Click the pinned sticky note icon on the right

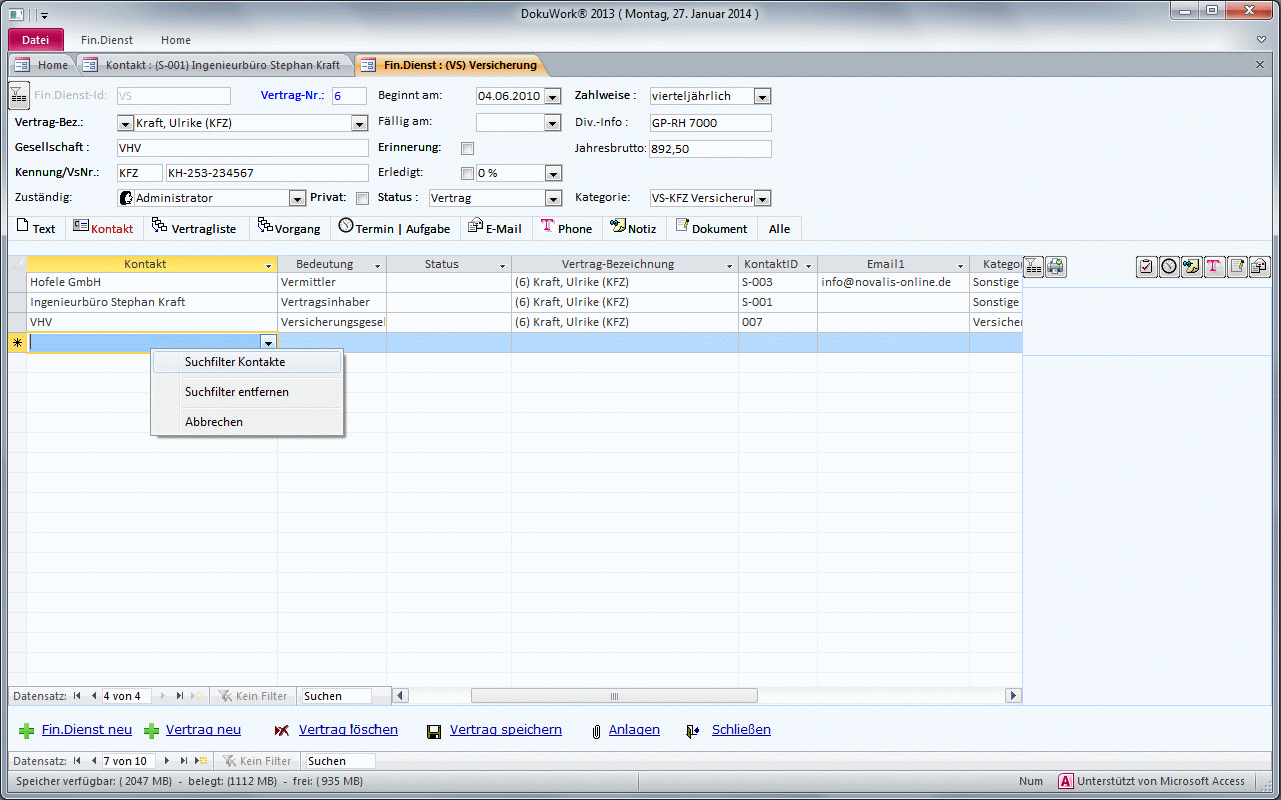click(x=1191, y=266)
